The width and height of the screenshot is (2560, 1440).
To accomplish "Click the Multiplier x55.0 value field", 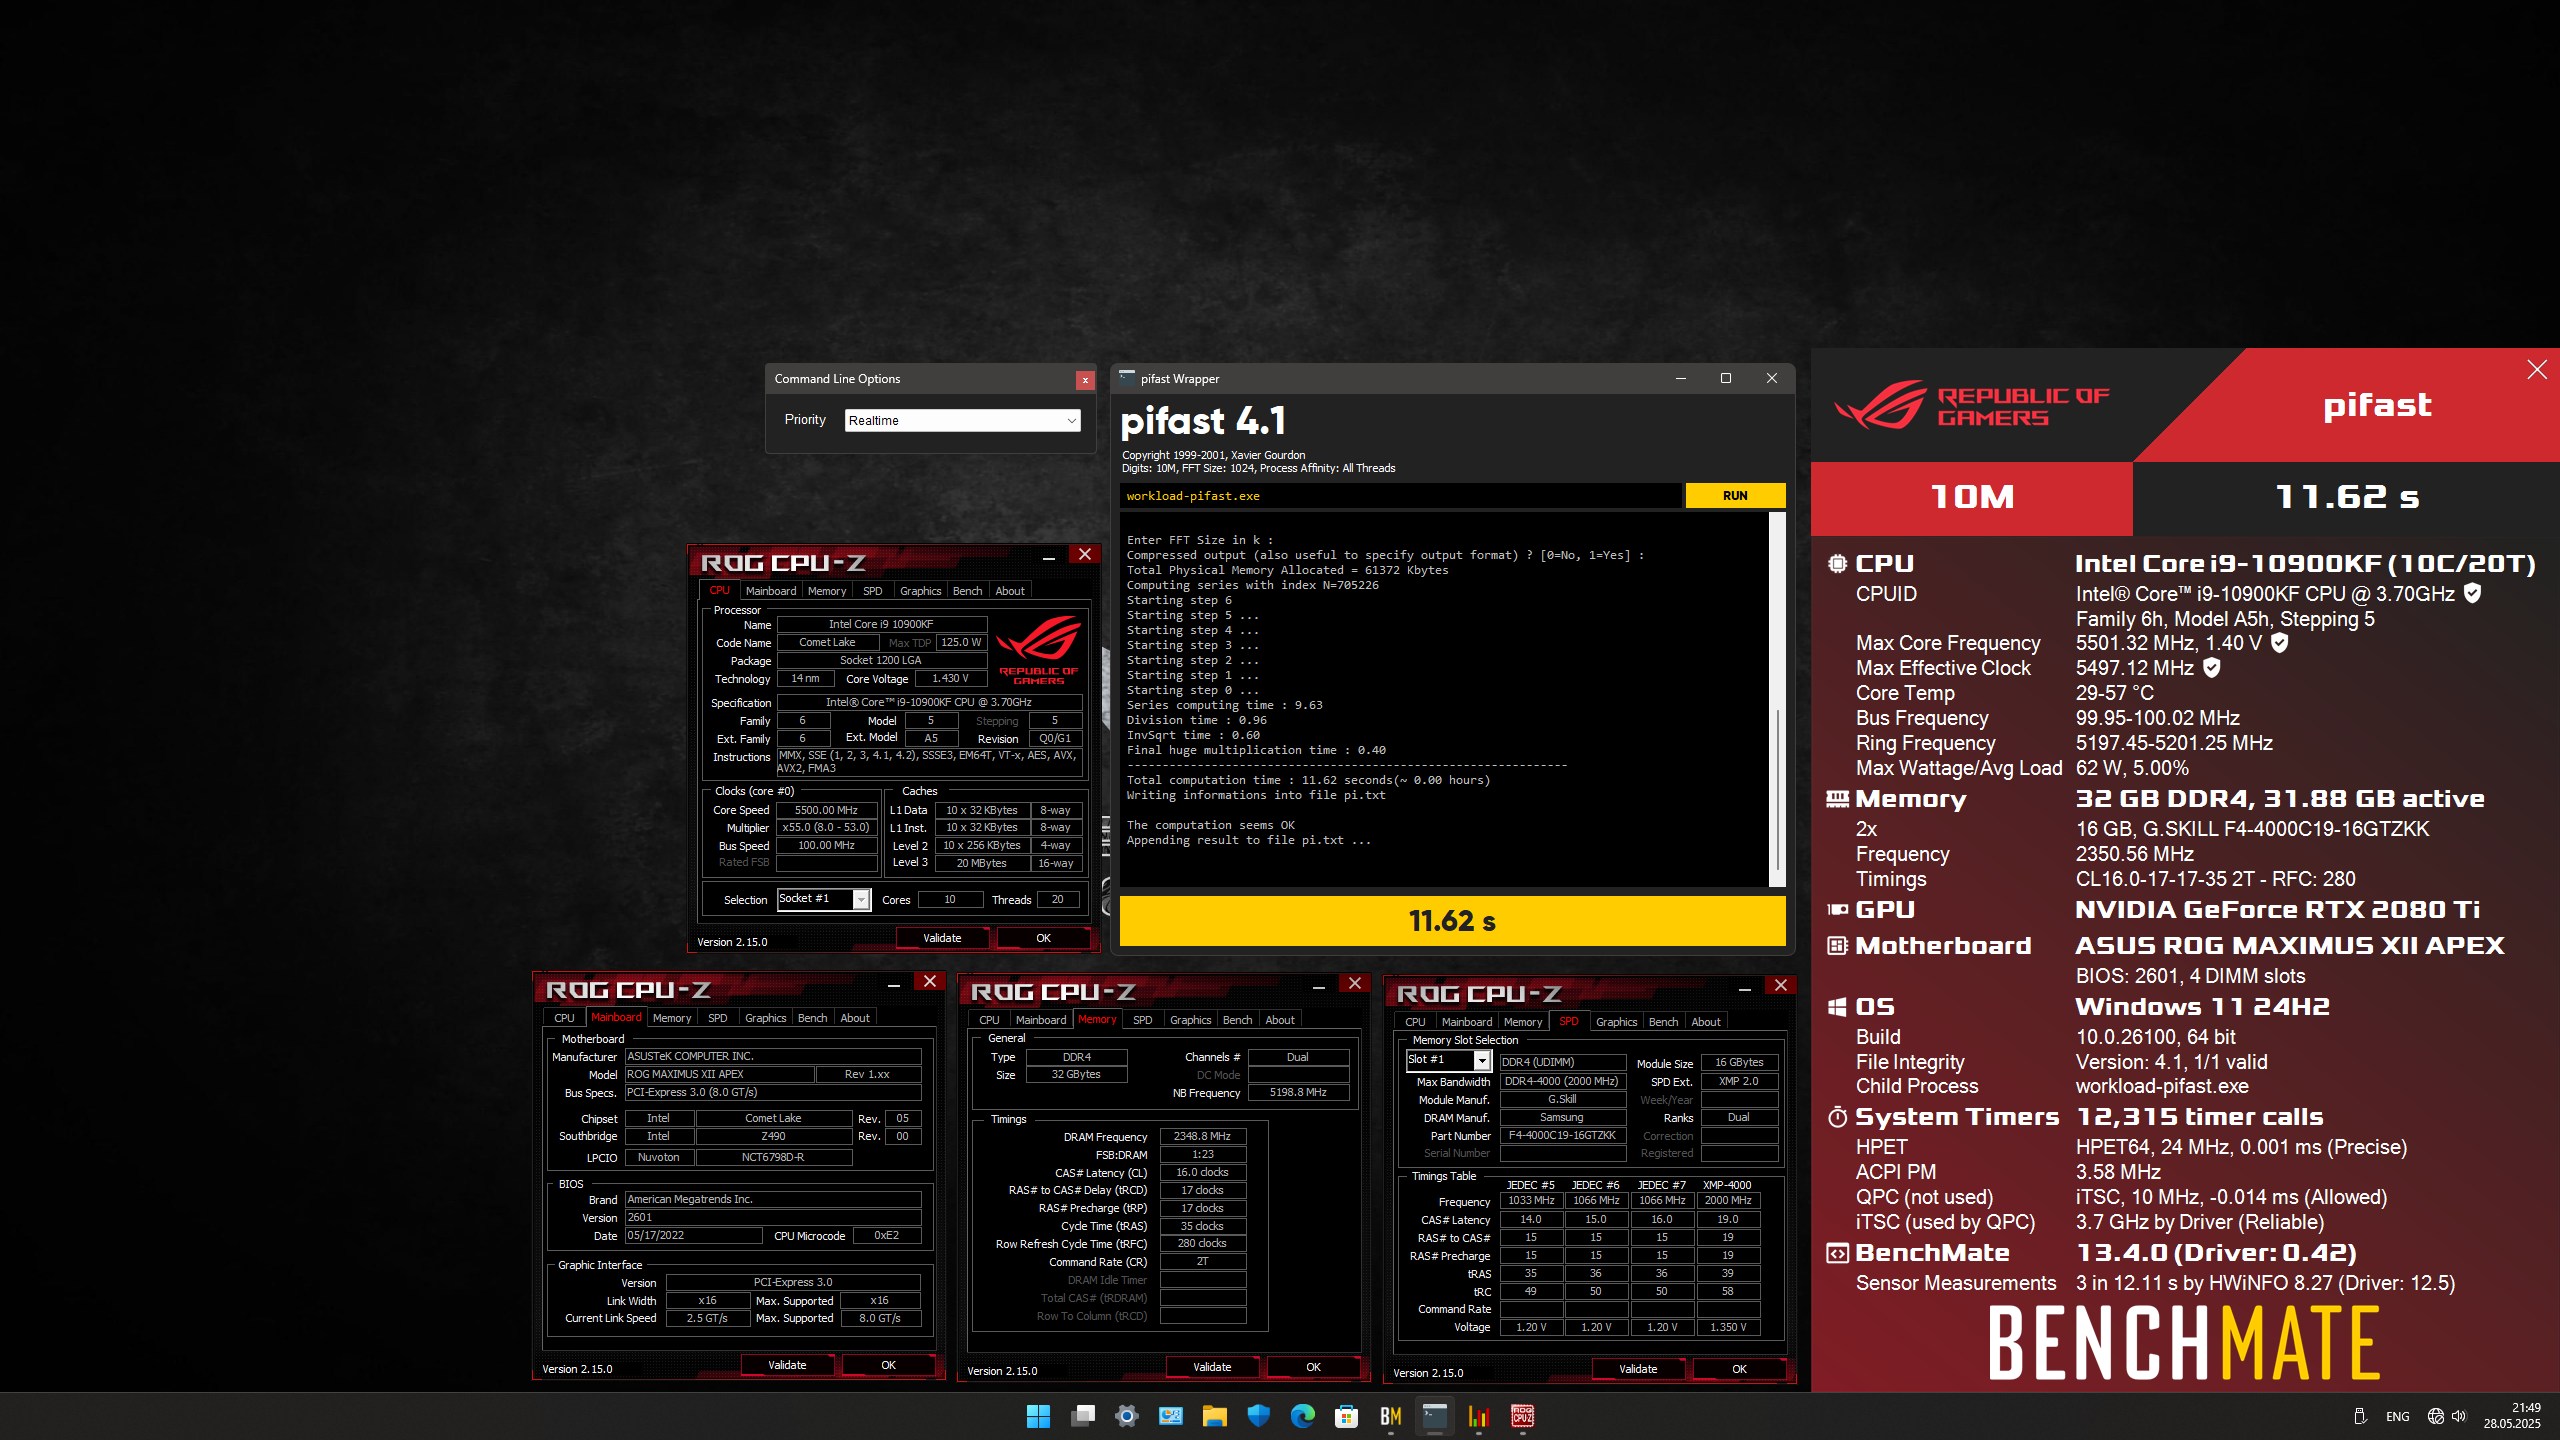I will (826, 828).
